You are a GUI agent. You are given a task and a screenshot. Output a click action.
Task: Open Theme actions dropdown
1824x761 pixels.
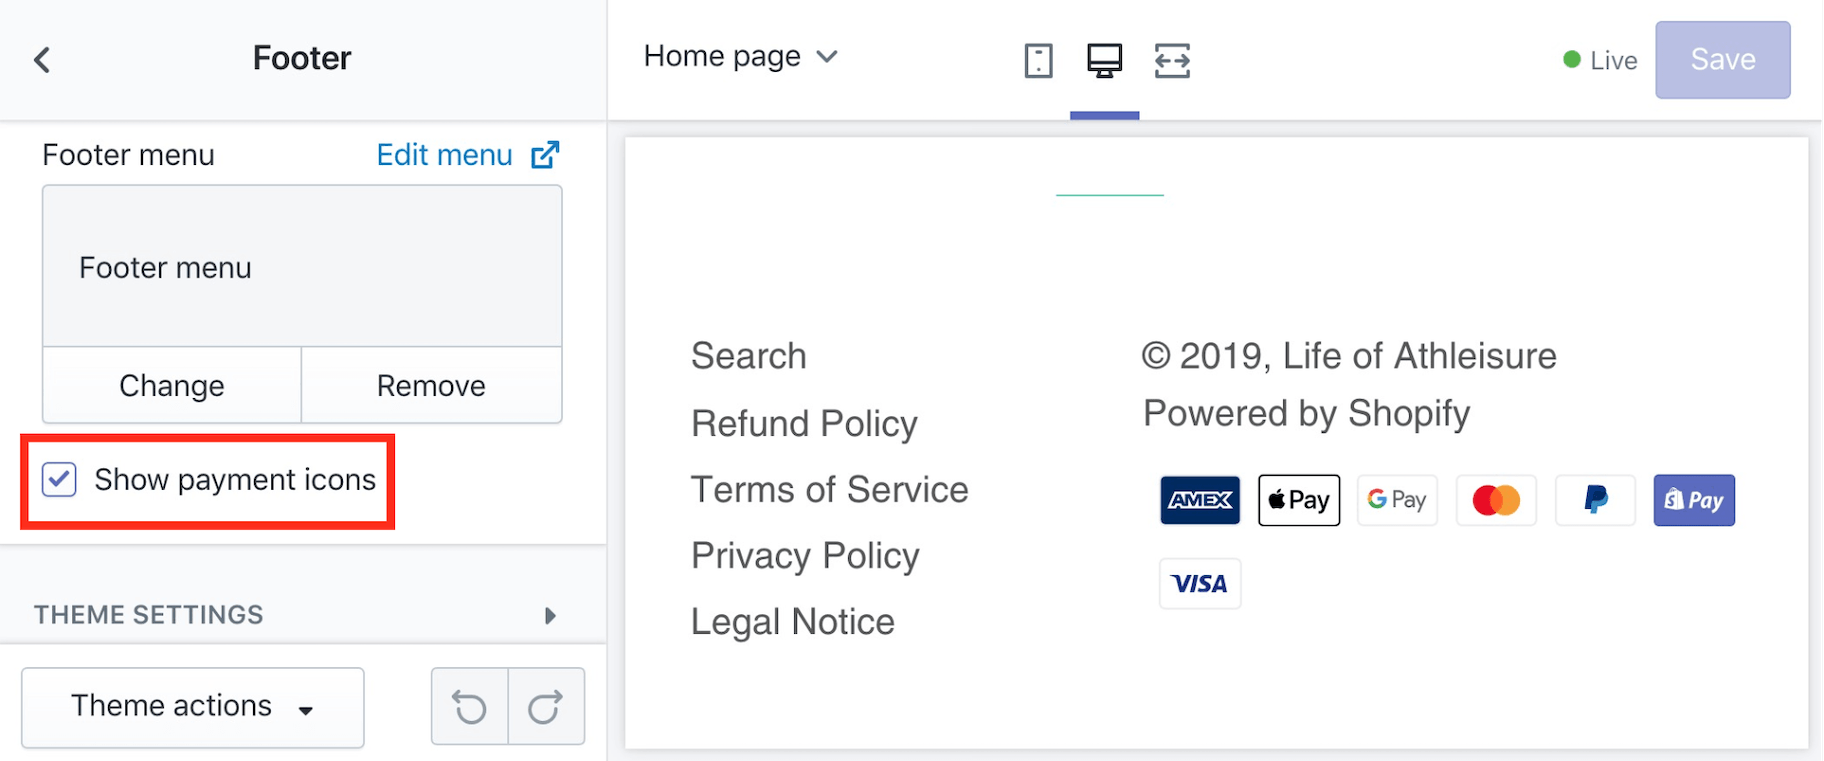coord(192,707)
